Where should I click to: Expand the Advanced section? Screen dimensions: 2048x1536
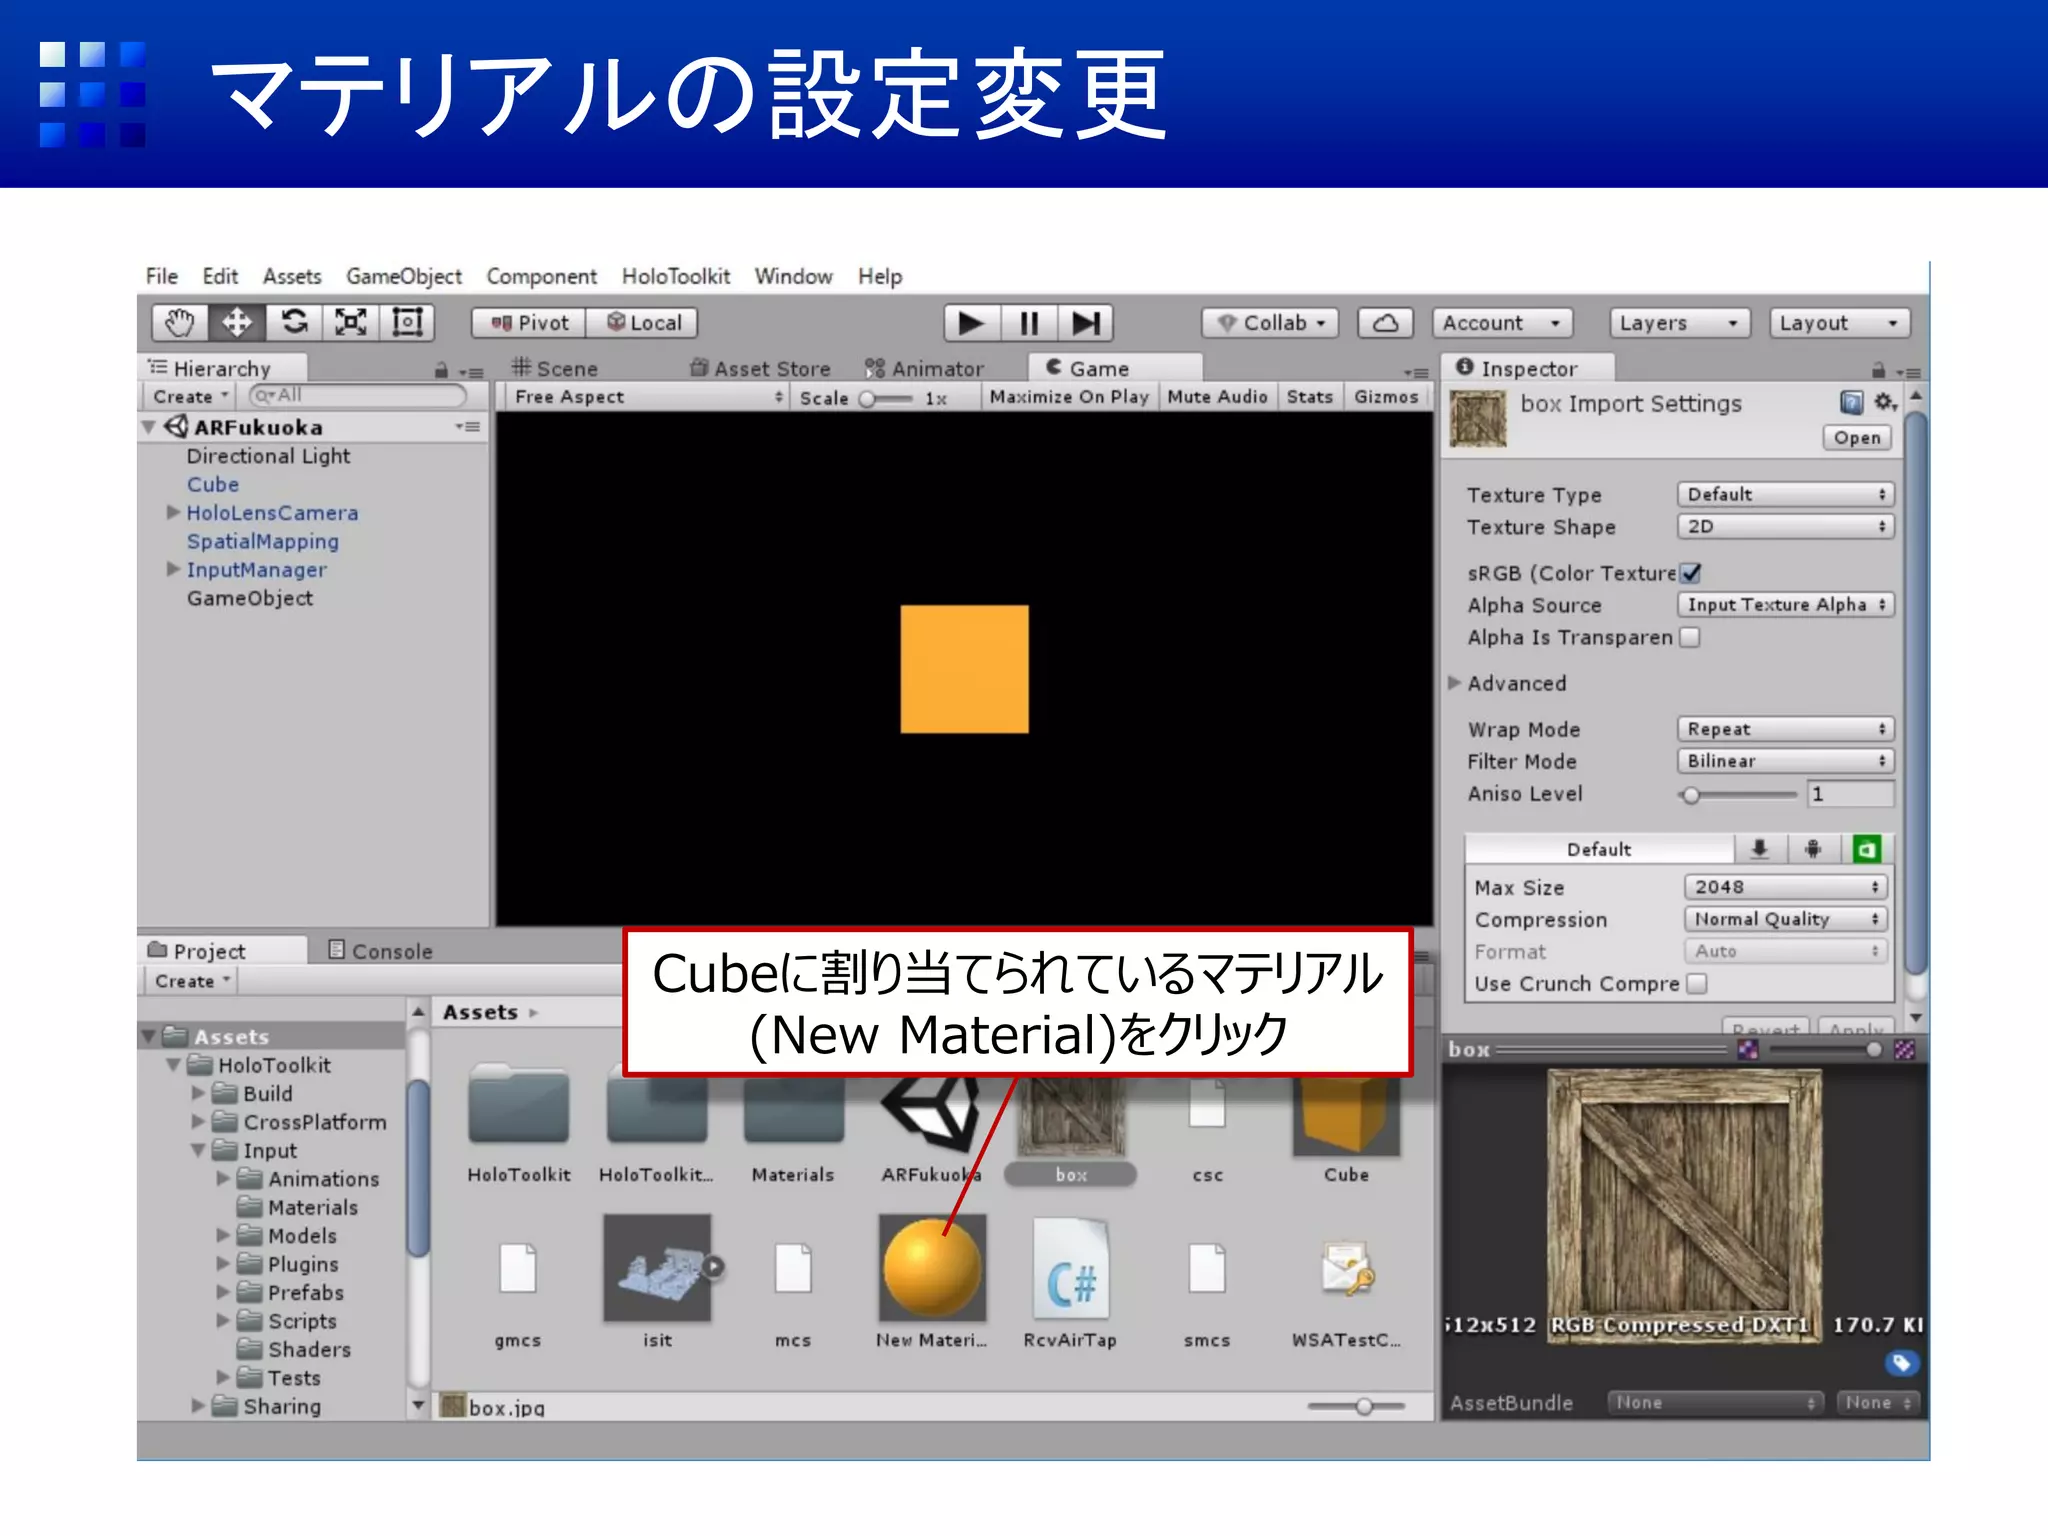(x=1455, y=683)
